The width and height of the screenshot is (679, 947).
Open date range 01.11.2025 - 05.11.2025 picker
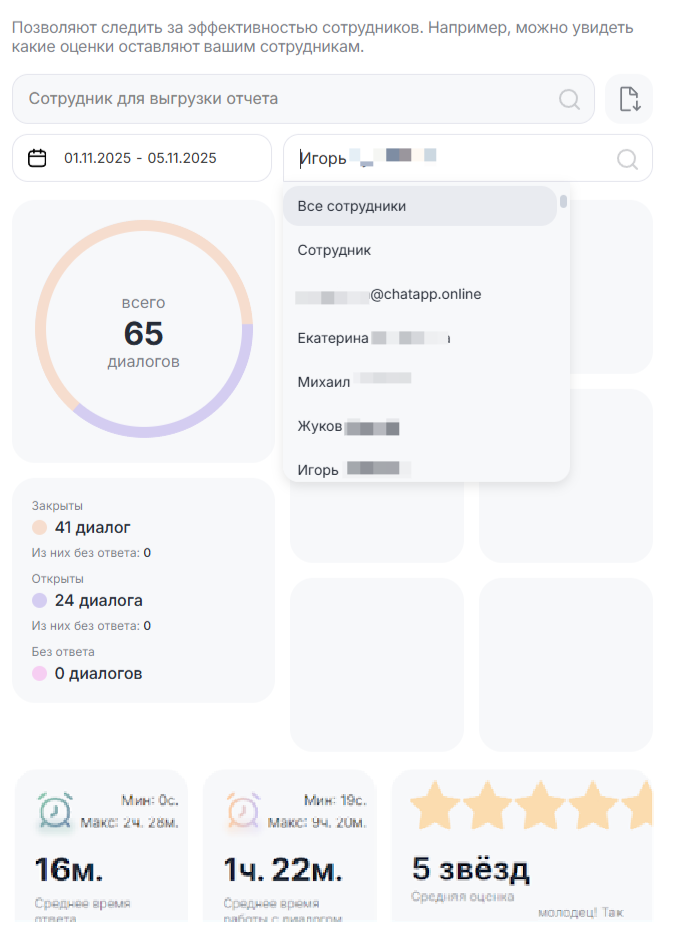click(x=141, y=158)
